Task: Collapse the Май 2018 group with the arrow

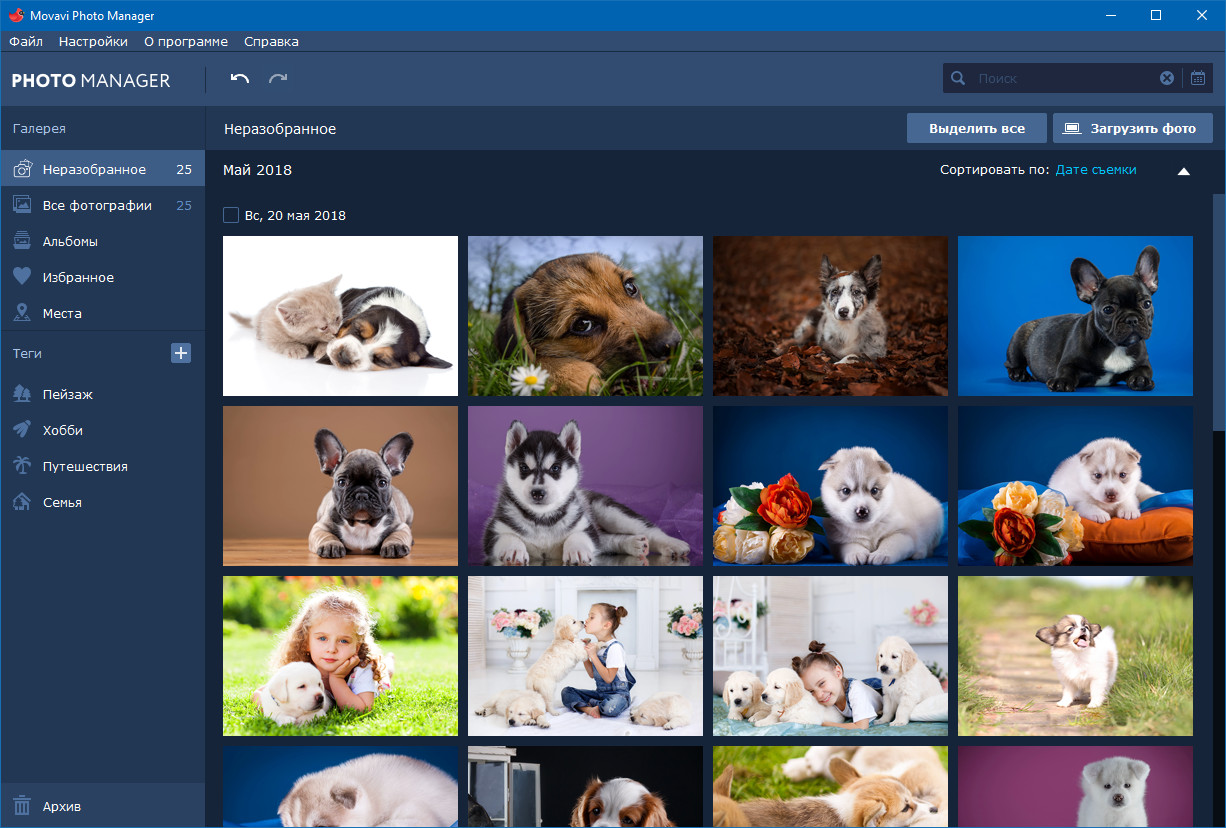Action: click(x=1184, y=171)
